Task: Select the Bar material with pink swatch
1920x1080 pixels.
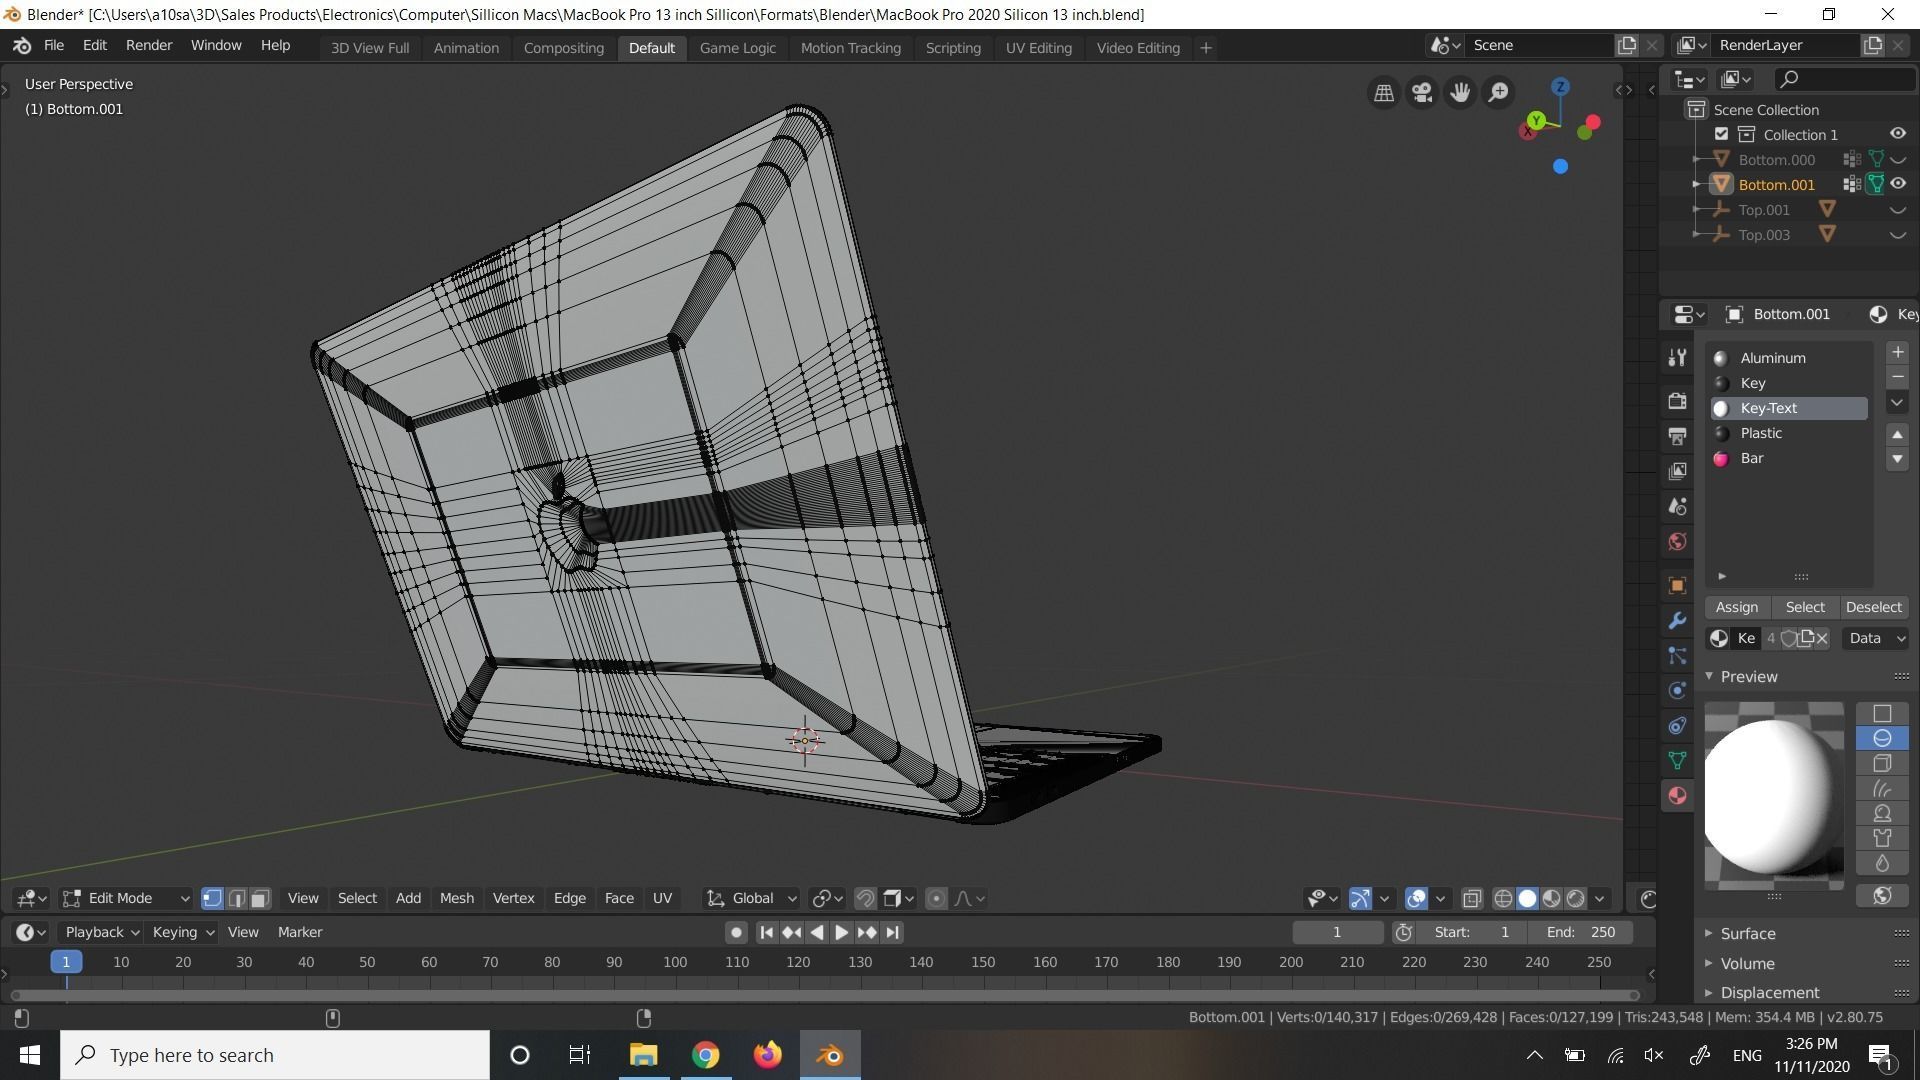Action: (1751, 458)
